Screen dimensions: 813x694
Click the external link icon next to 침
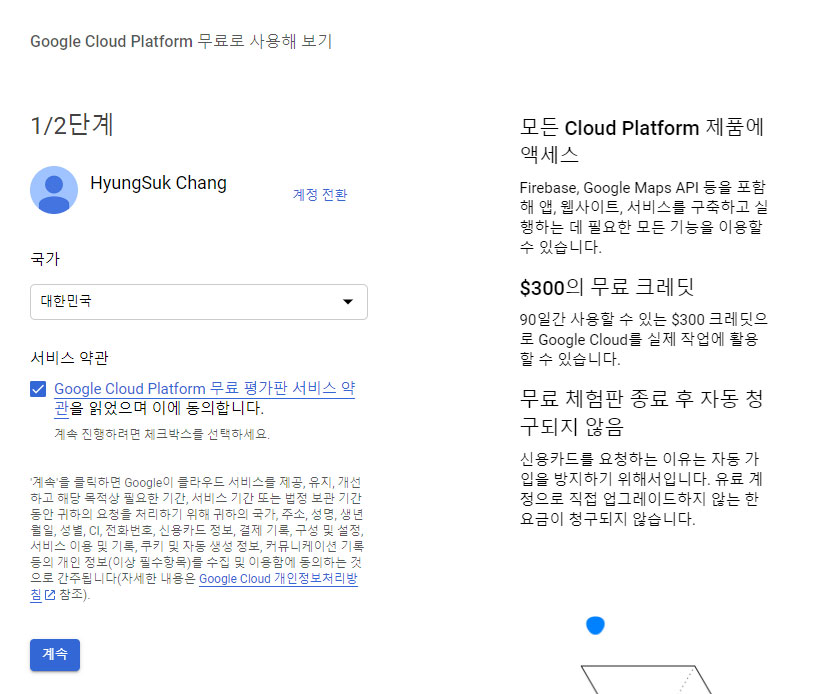coord(50,595)
